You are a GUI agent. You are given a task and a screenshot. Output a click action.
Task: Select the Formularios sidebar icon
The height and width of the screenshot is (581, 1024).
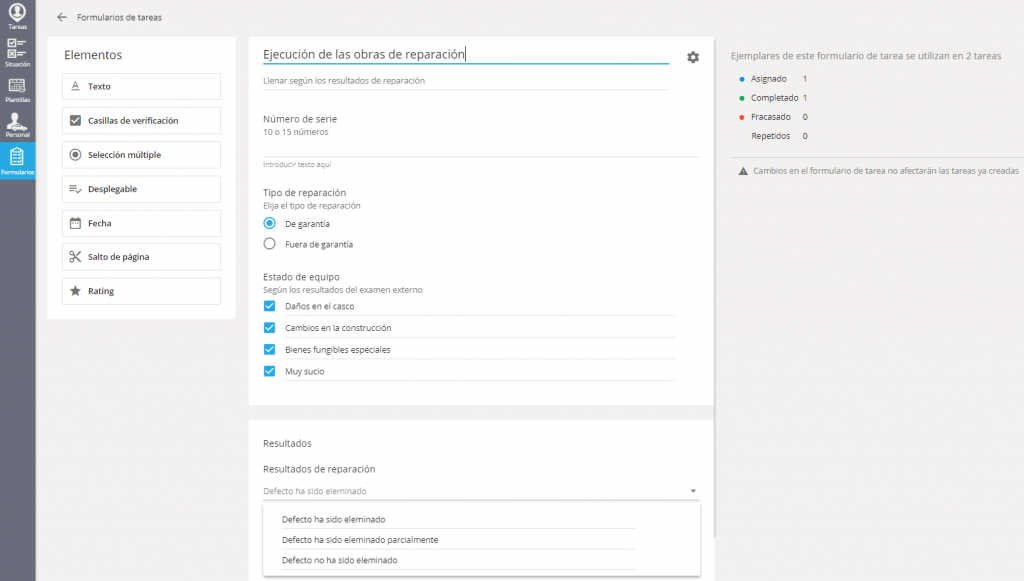(x=17, y=160)
